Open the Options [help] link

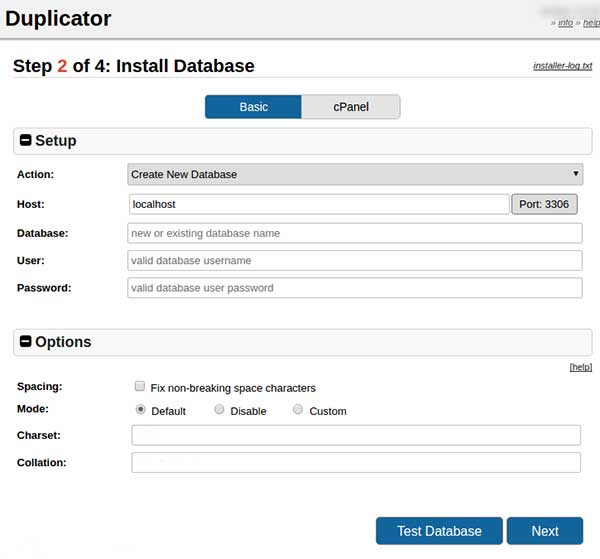pyautogui.click(x=580, y=367)
